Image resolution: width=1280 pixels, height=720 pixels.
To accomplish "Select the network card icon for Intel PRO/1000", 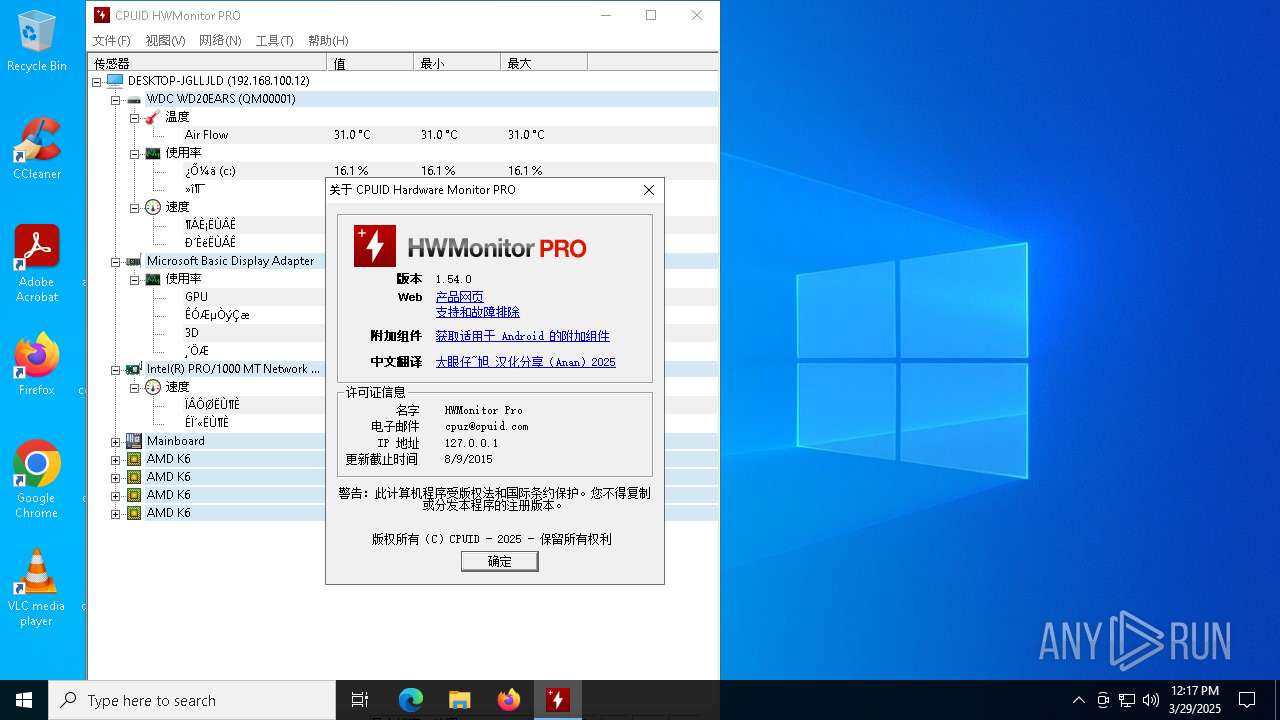I will click(133, 369).
